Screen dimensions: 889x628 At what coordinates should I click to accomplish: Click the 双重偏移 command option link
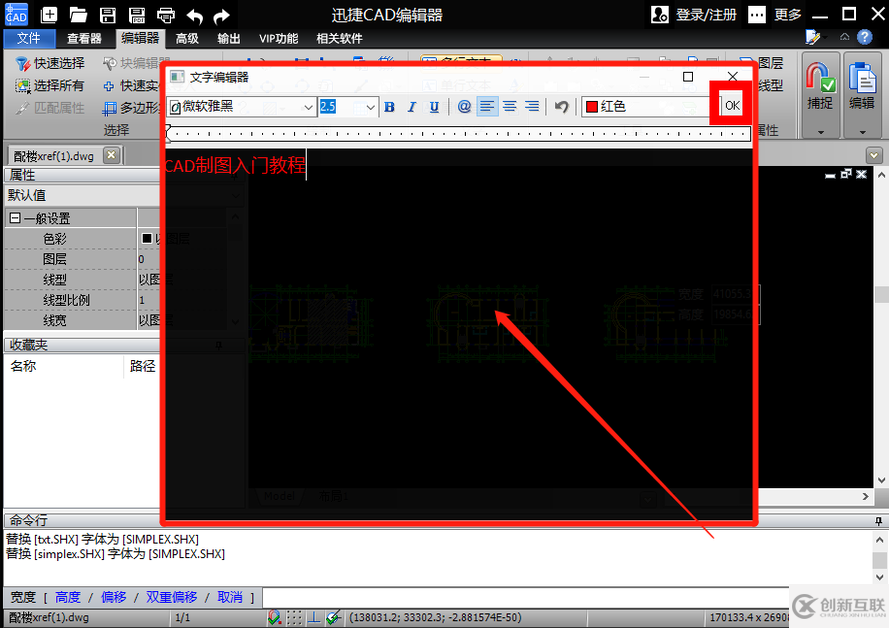(171, 597)
